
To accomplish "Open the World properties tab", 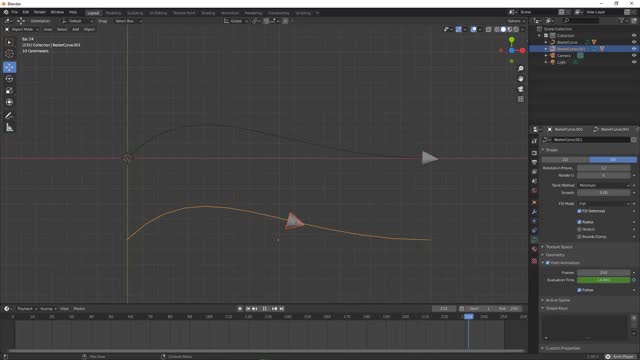I will point(534,191).
